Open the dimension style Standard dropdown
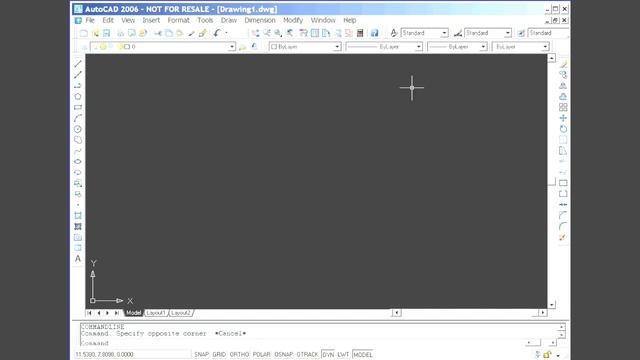Screen dimensions: 640x360 pyautogui.click(x=507, y=33)
